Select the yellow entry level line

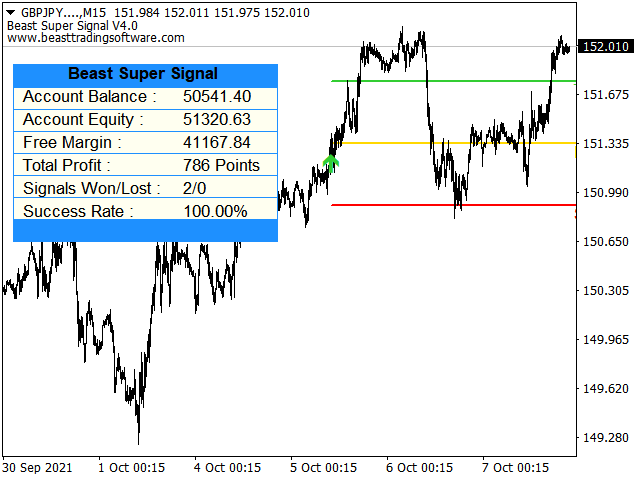click(457, 143)
